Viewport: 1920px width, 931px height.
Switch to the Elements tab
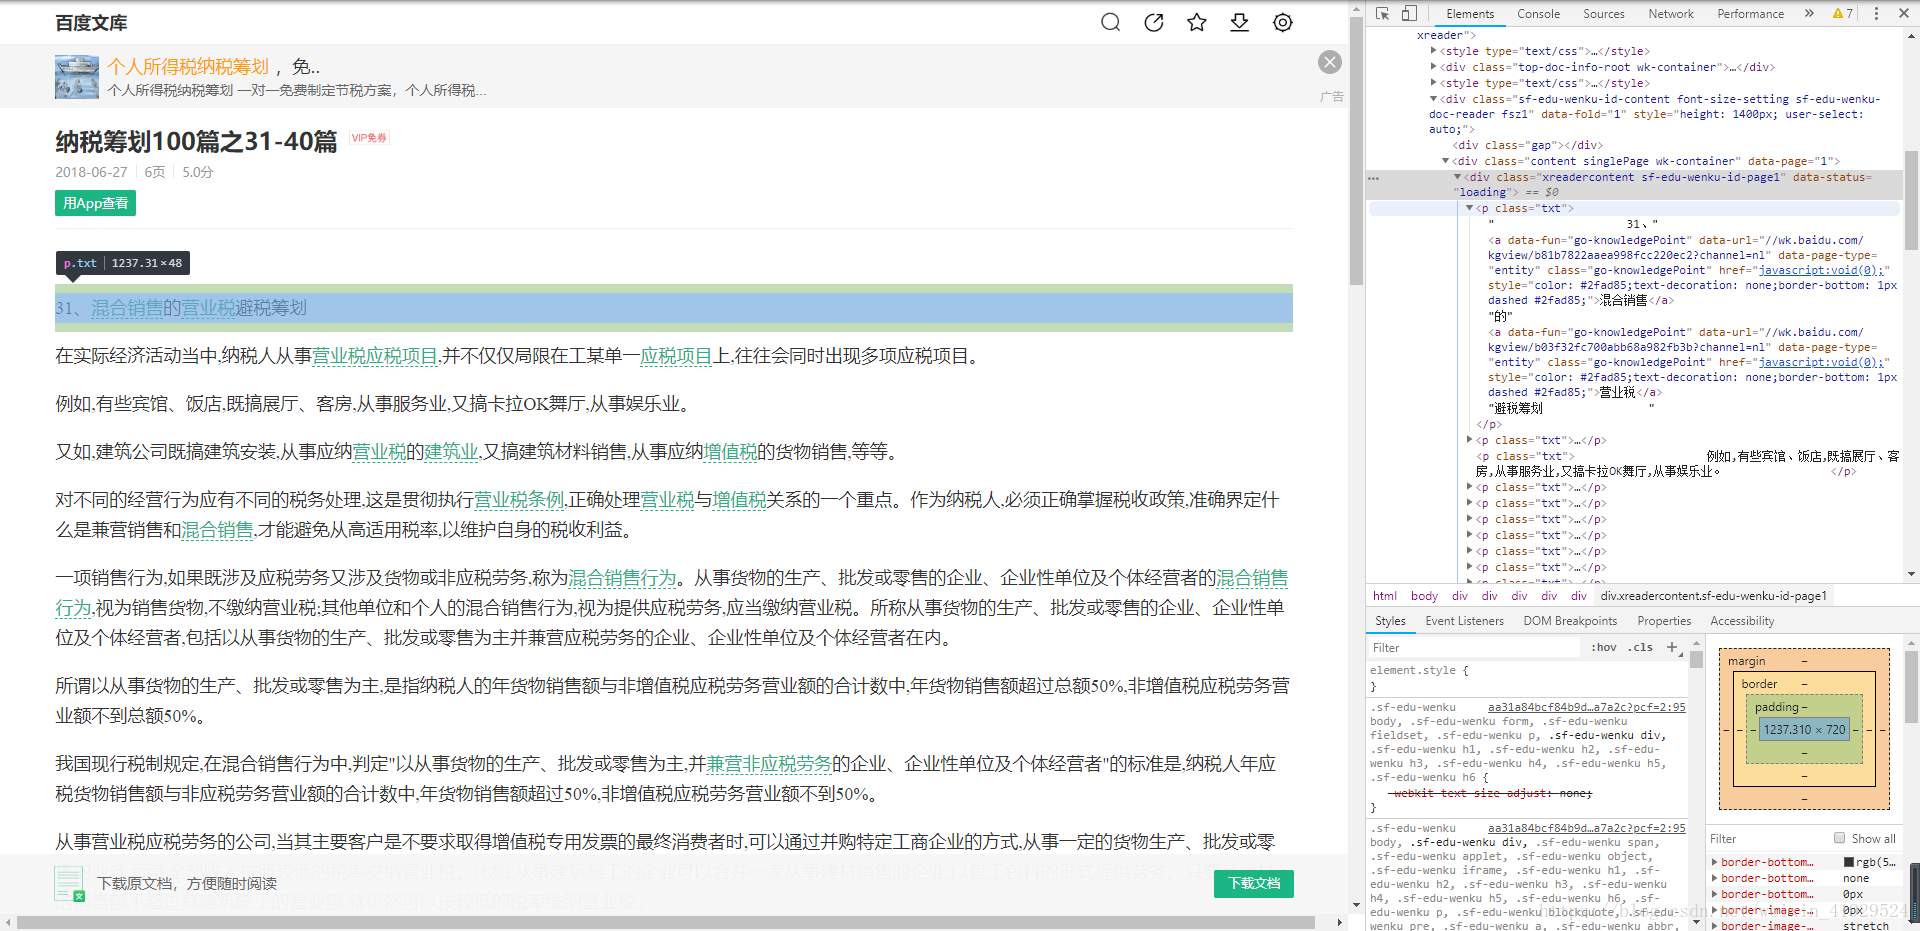[1470, 14]
